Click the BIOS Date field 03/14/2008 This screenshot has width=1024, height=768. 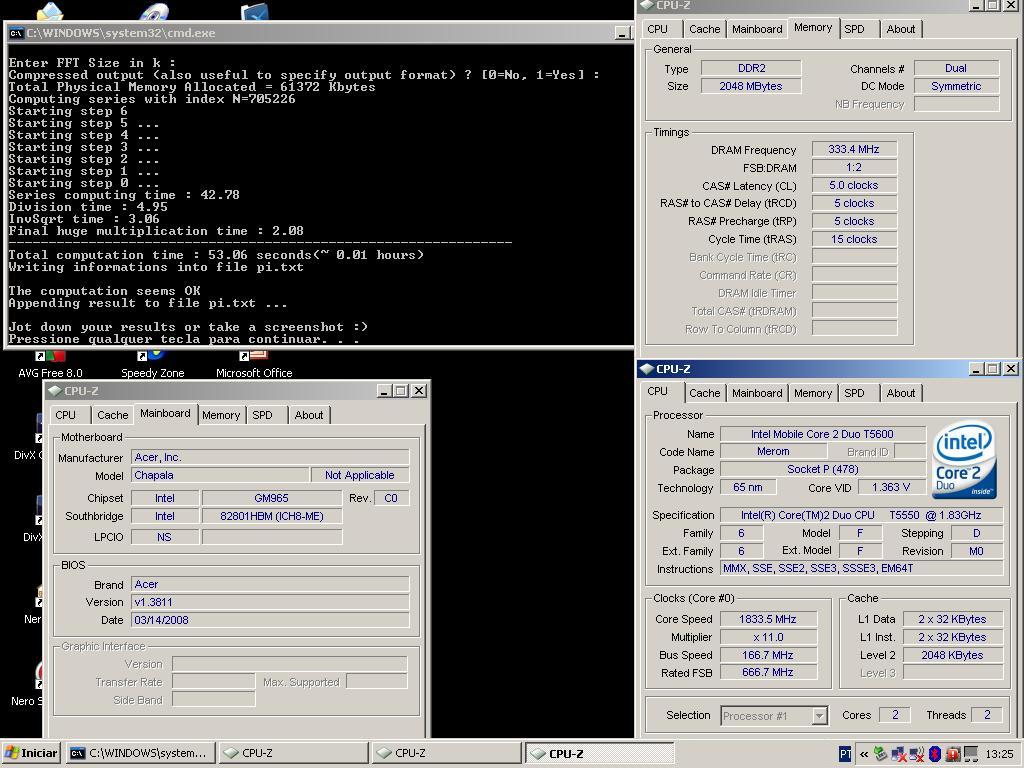click(270, 620)
